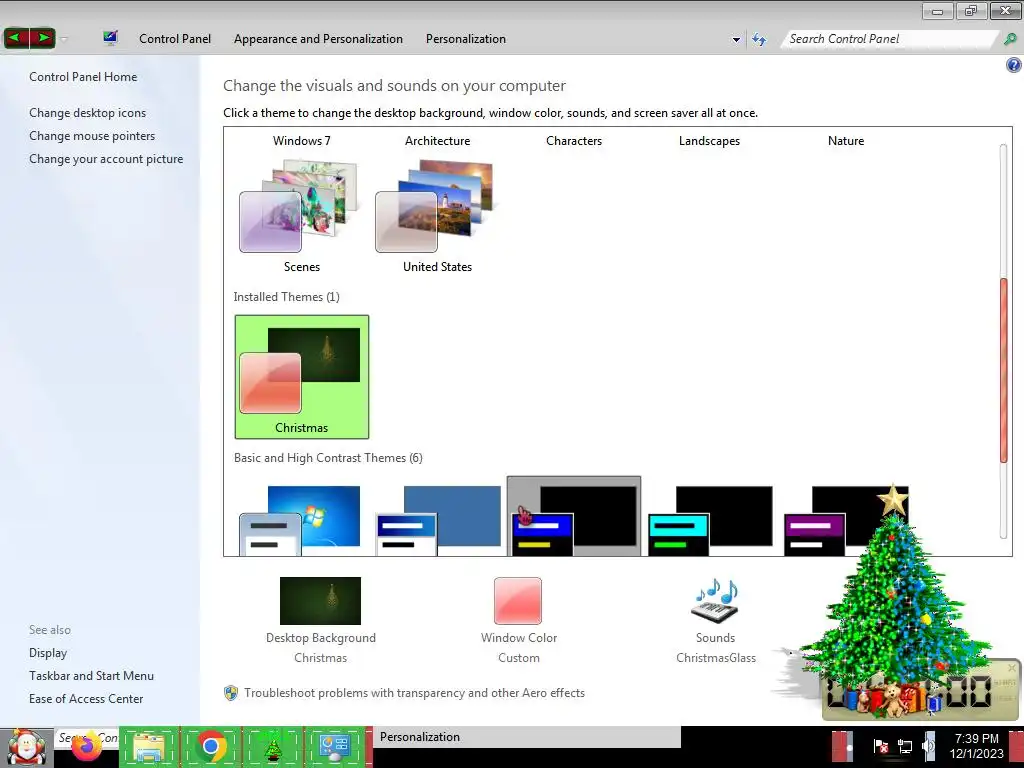Click the Action Center flag tray icon
The image size is (1024, 768).
(881, 746)
